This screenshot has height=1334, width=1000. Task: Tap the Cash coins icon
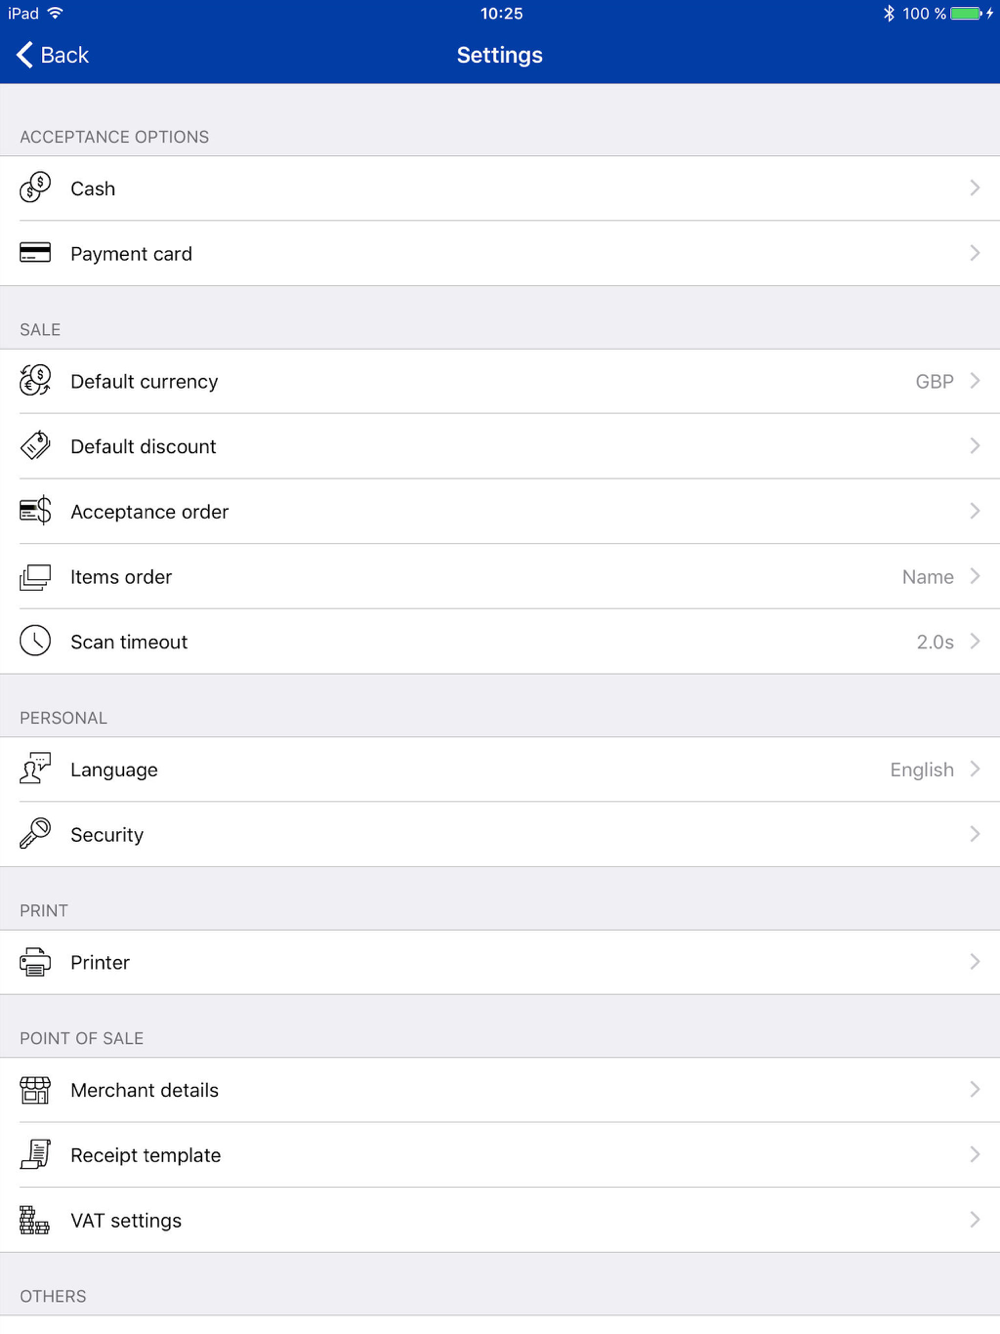coord(35,187)
